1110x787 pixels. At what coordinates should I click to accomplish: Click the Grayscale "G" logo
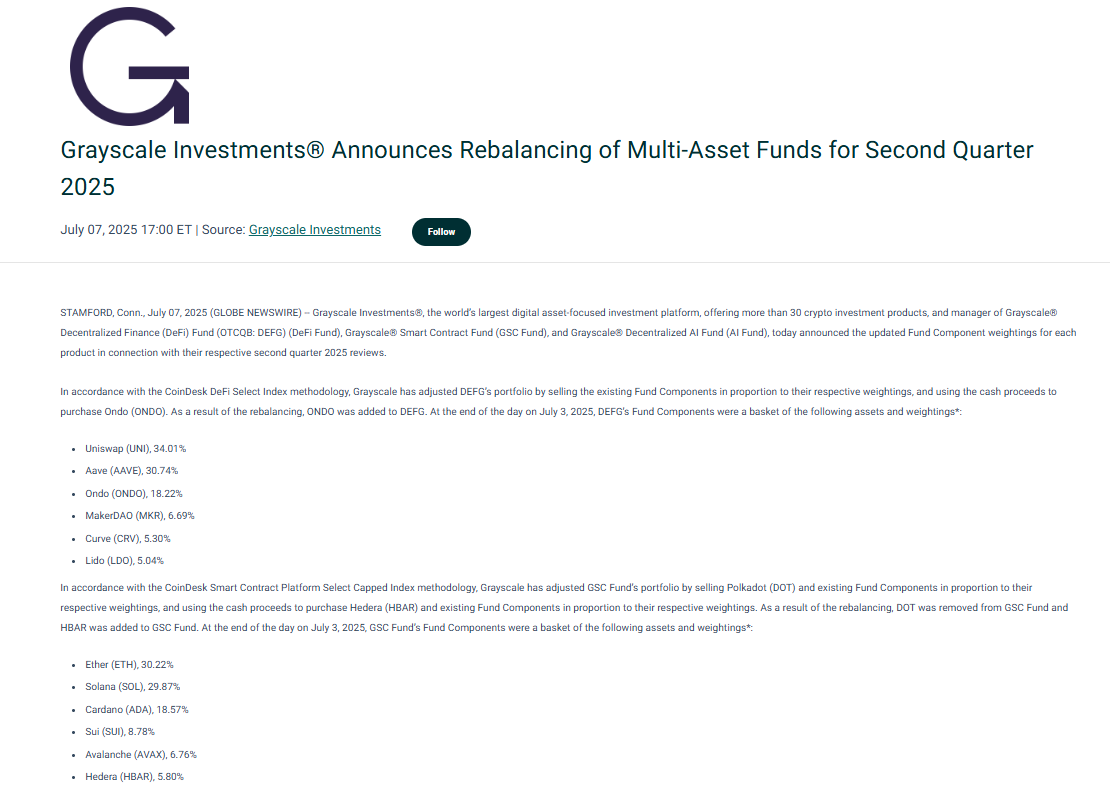tap(128, 65)
